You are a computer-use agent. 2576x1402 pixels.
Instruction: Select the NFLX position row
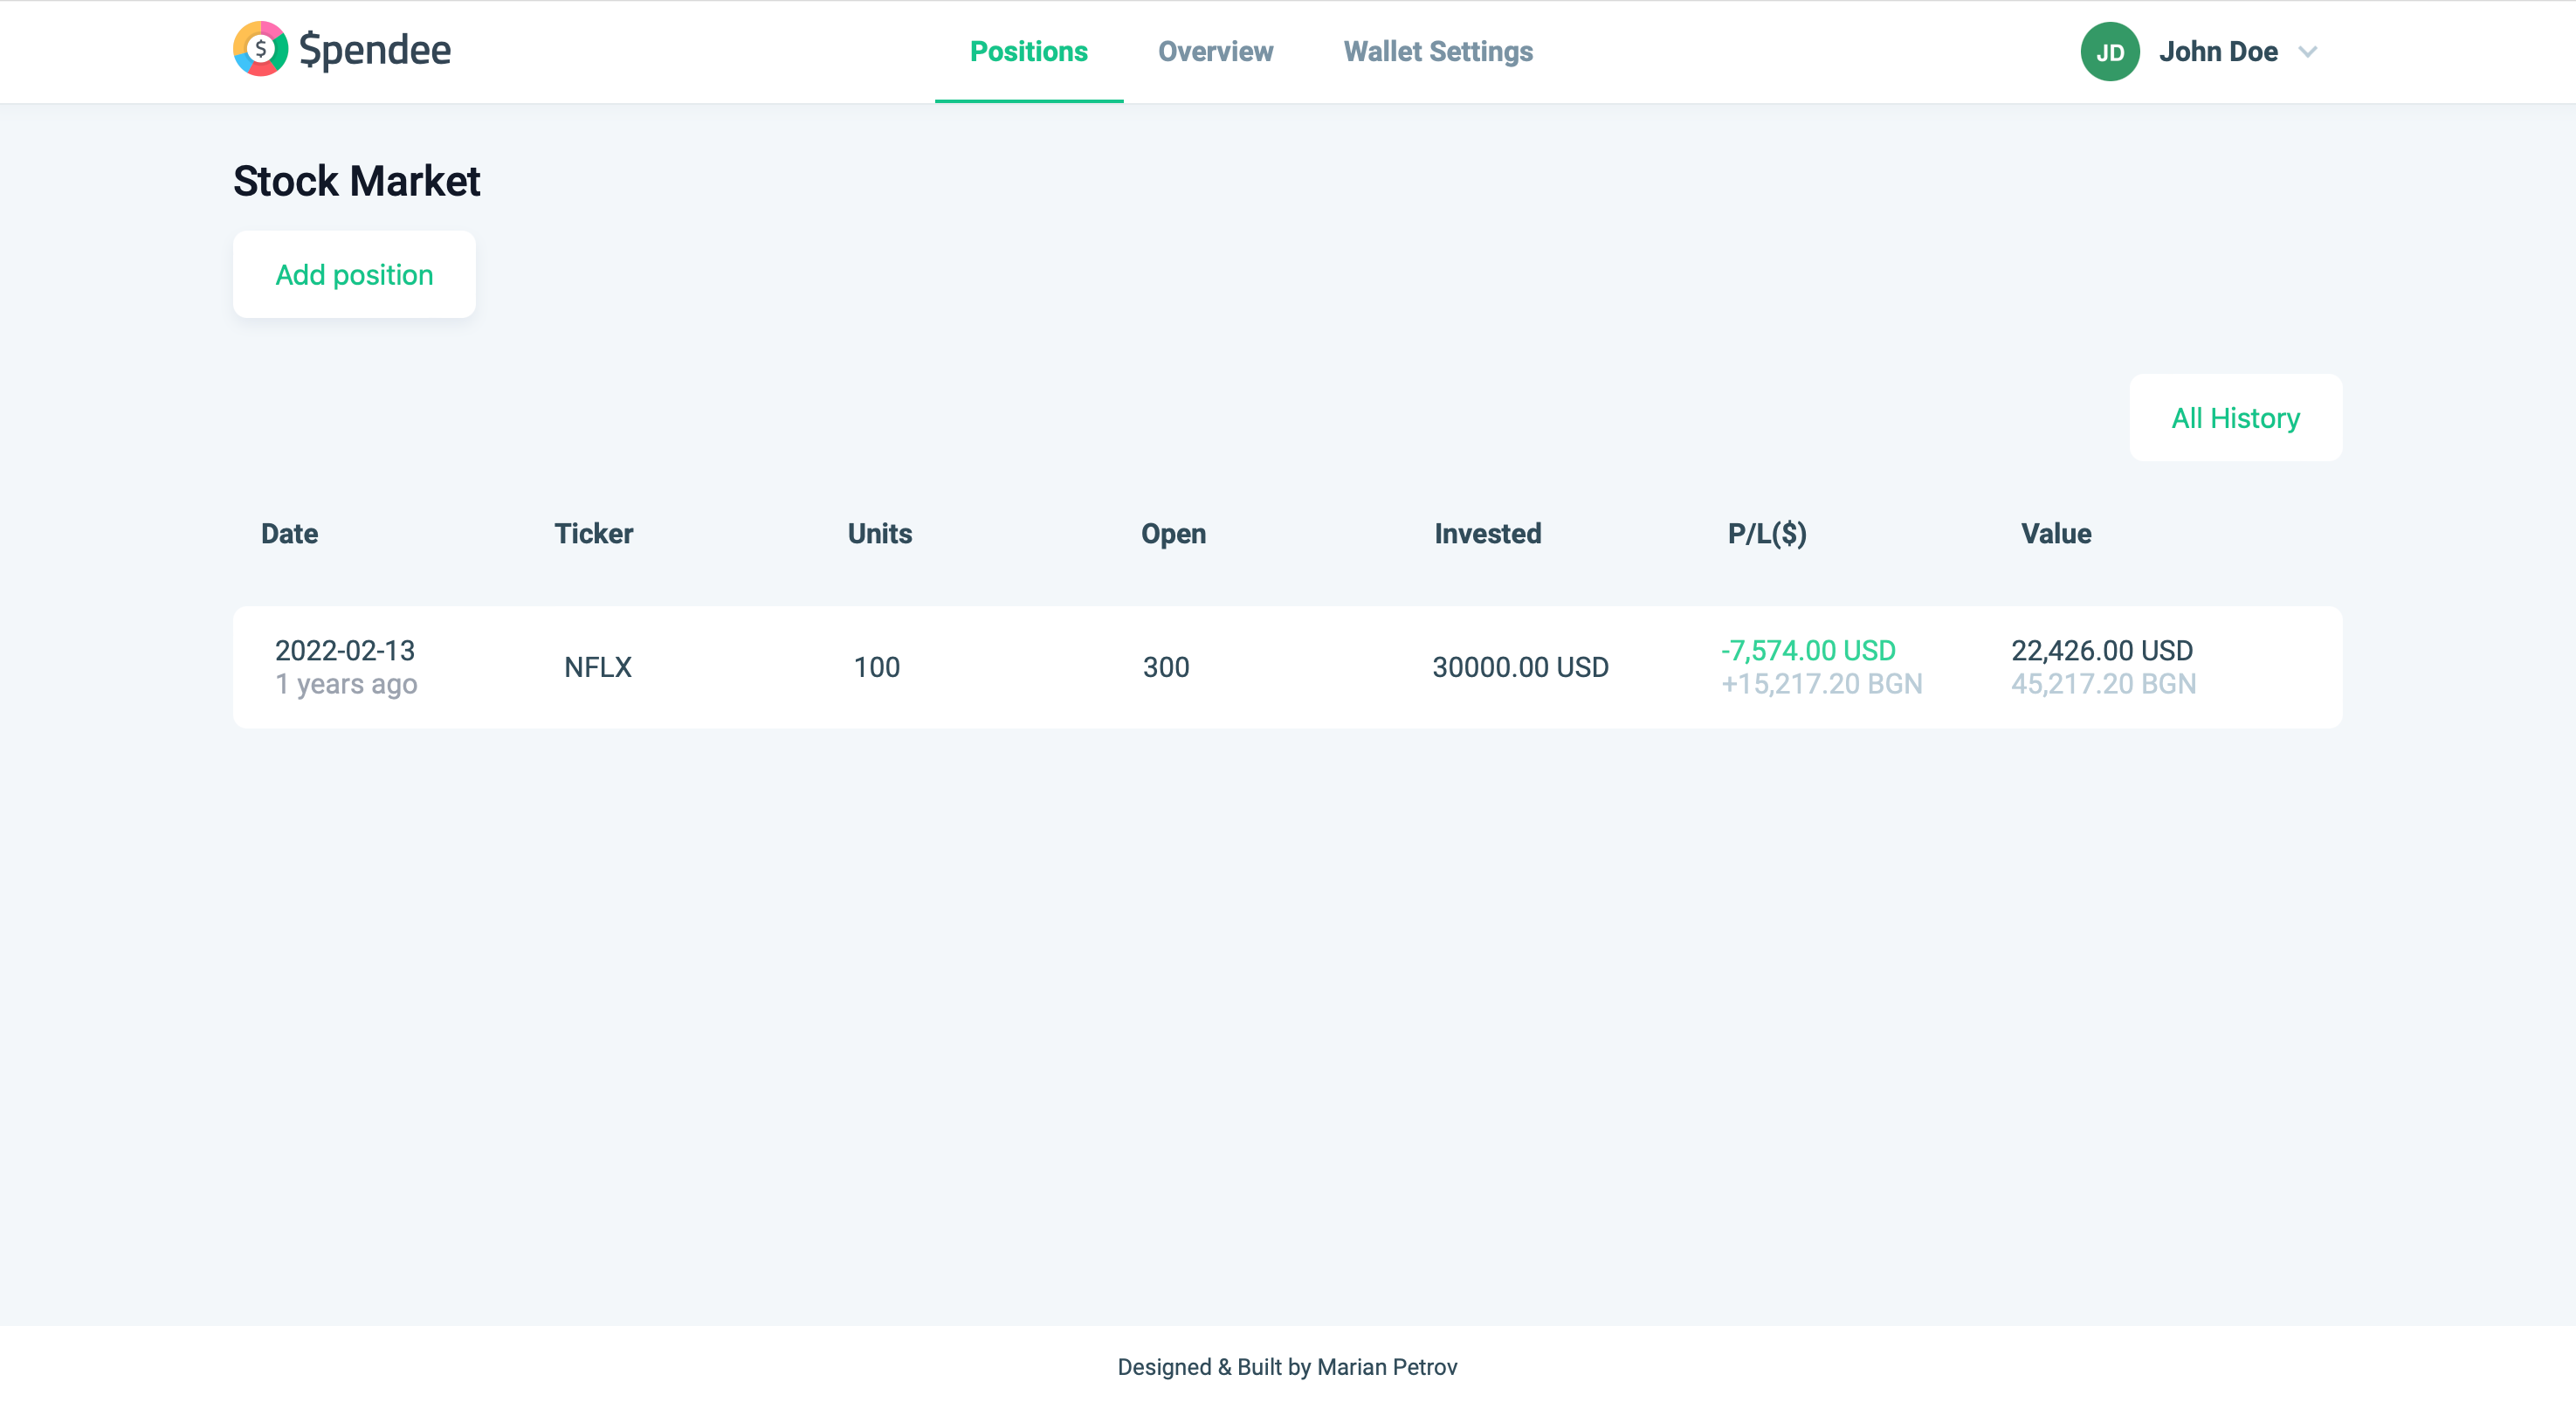[1287, 667]
